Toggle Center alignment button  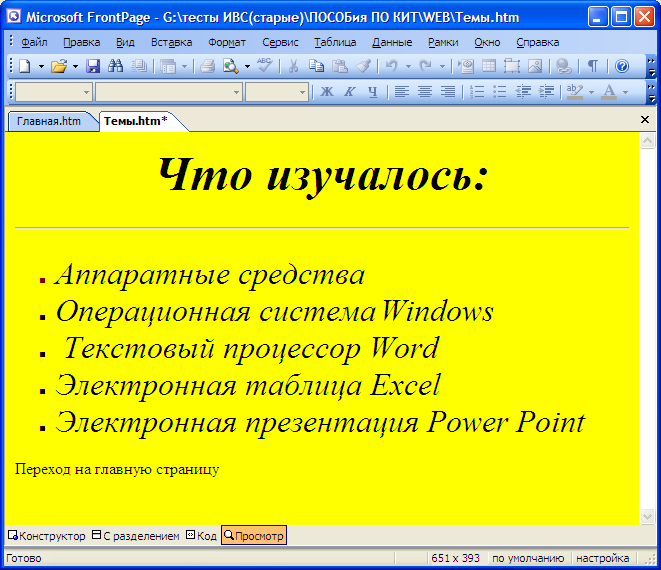pyautogui.click(x=425, y=91)
